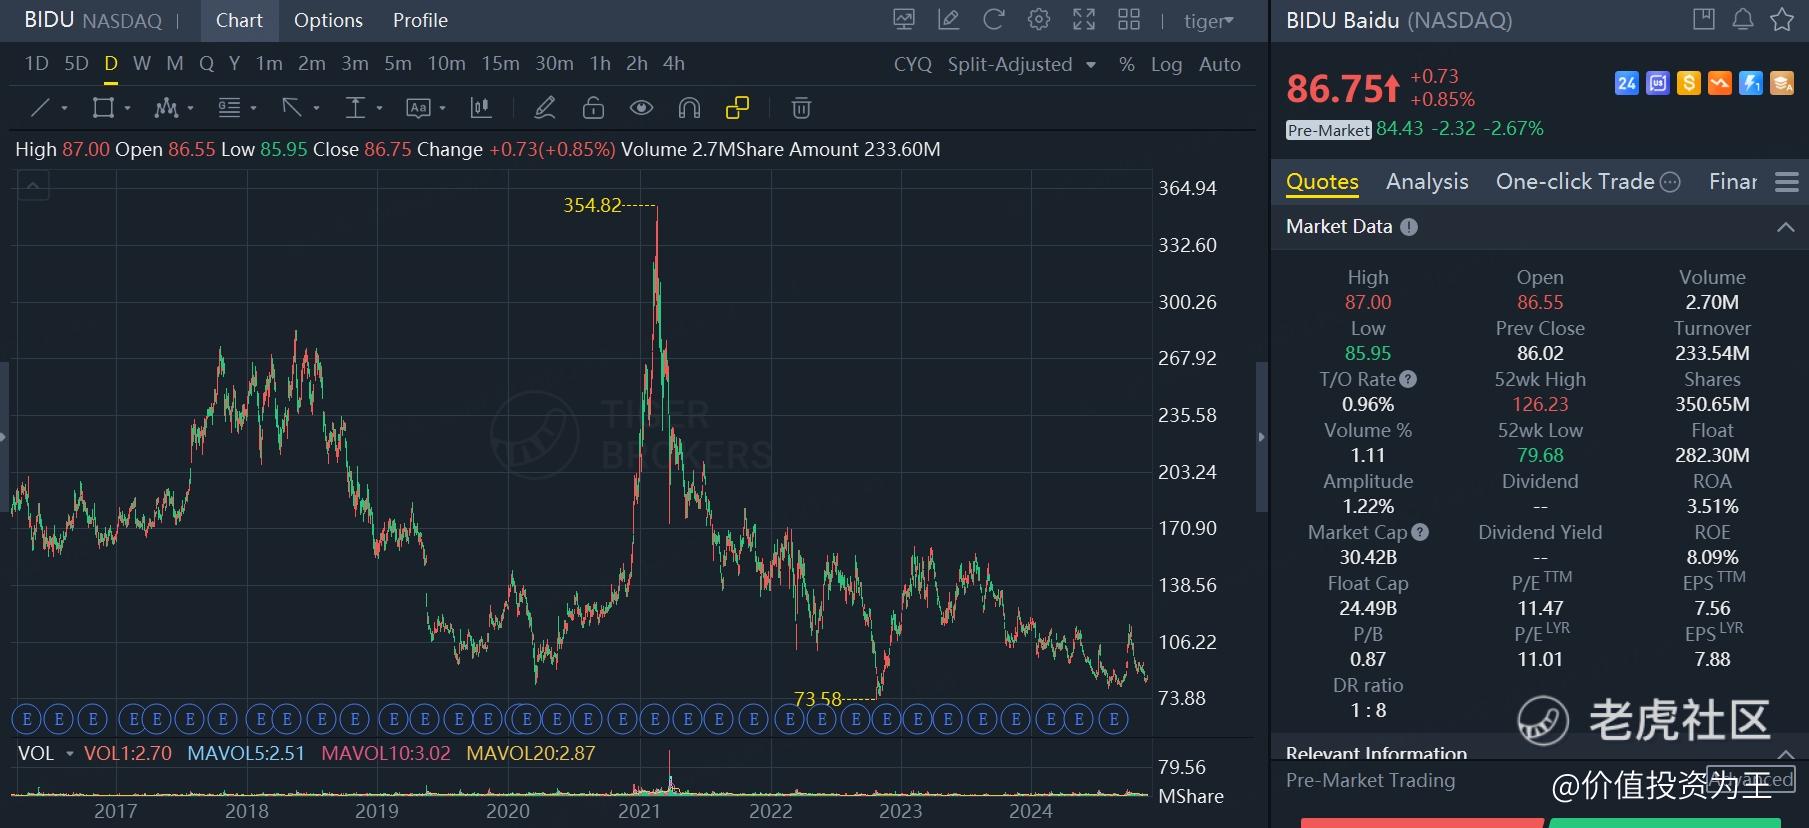Collapse the Market Data section
Screen dimensions: 1809x828
click(x=1786, y=227)
